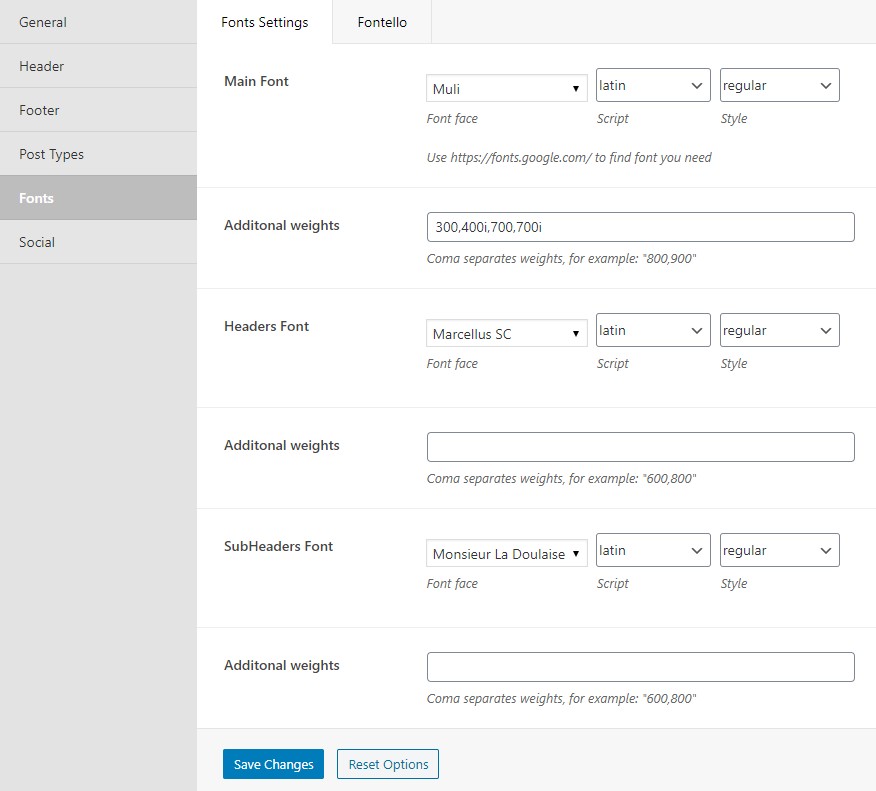Click the Google Fonts hint text
This screenshot has height=791, width=876.
click(569, 158)
